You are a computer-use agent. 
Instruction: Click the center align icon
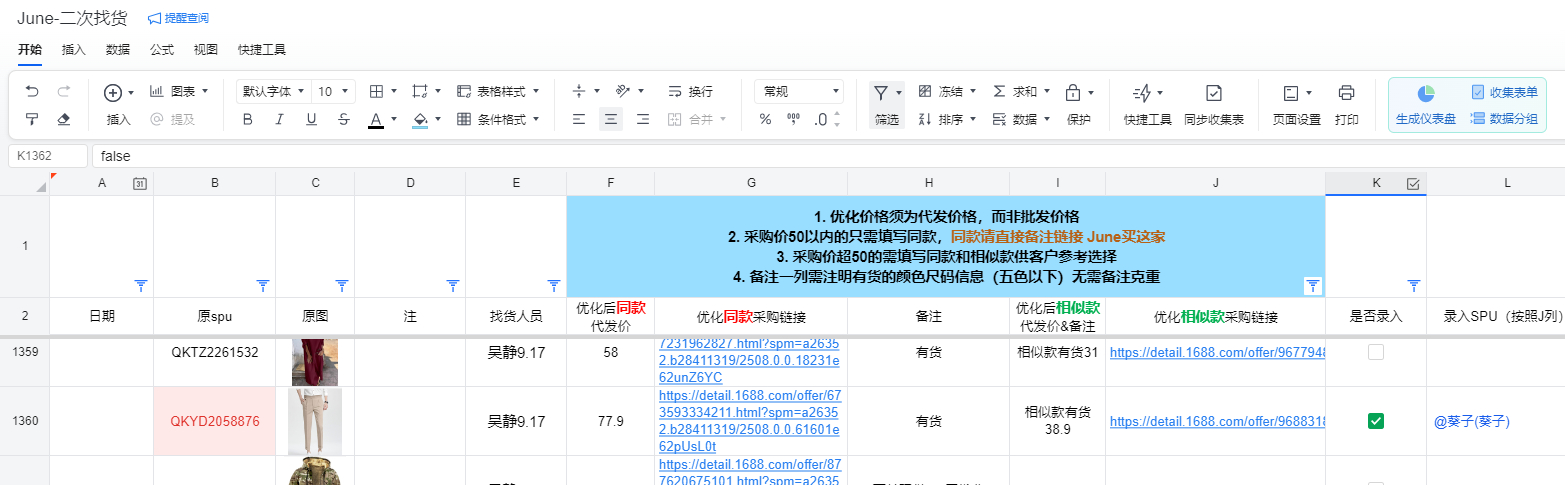[x=610, y=120]
